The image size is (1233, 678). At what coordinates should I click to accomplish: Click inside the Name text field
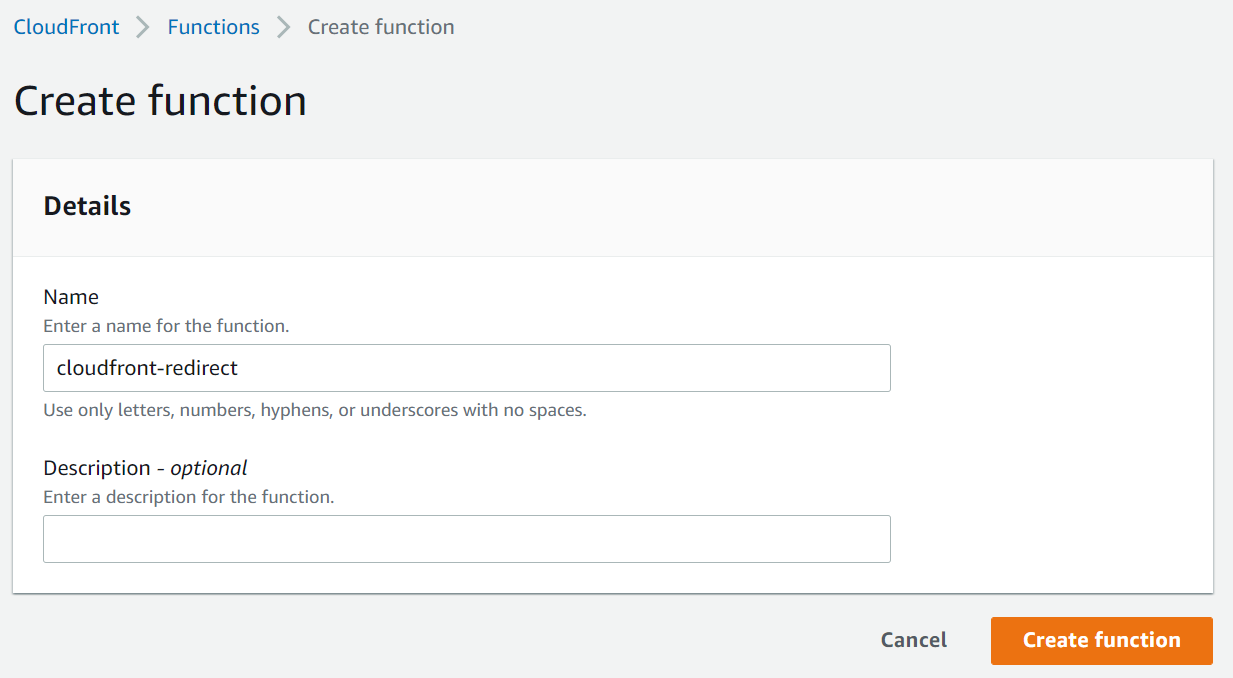point(466,367)
